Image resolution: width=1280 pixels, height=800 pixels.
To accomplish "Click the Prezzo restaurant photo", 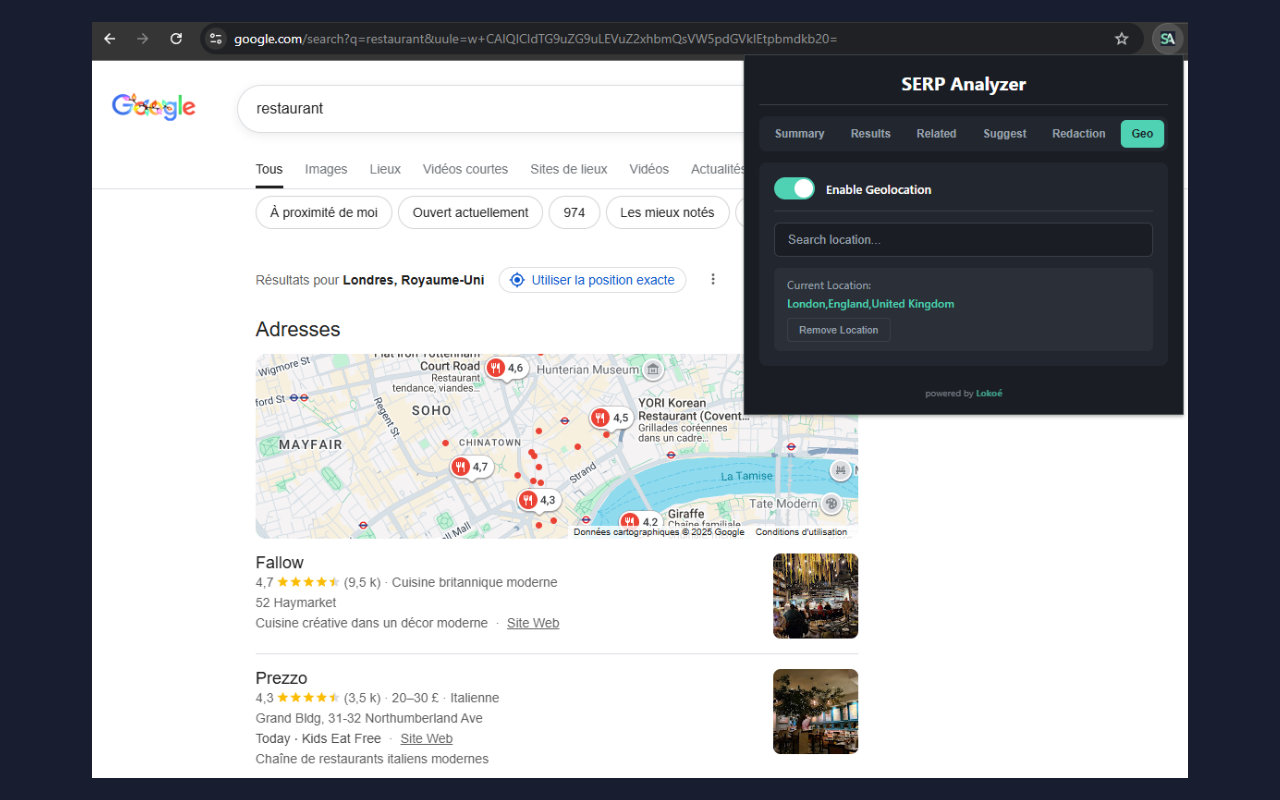I will [x=815, y=711].
